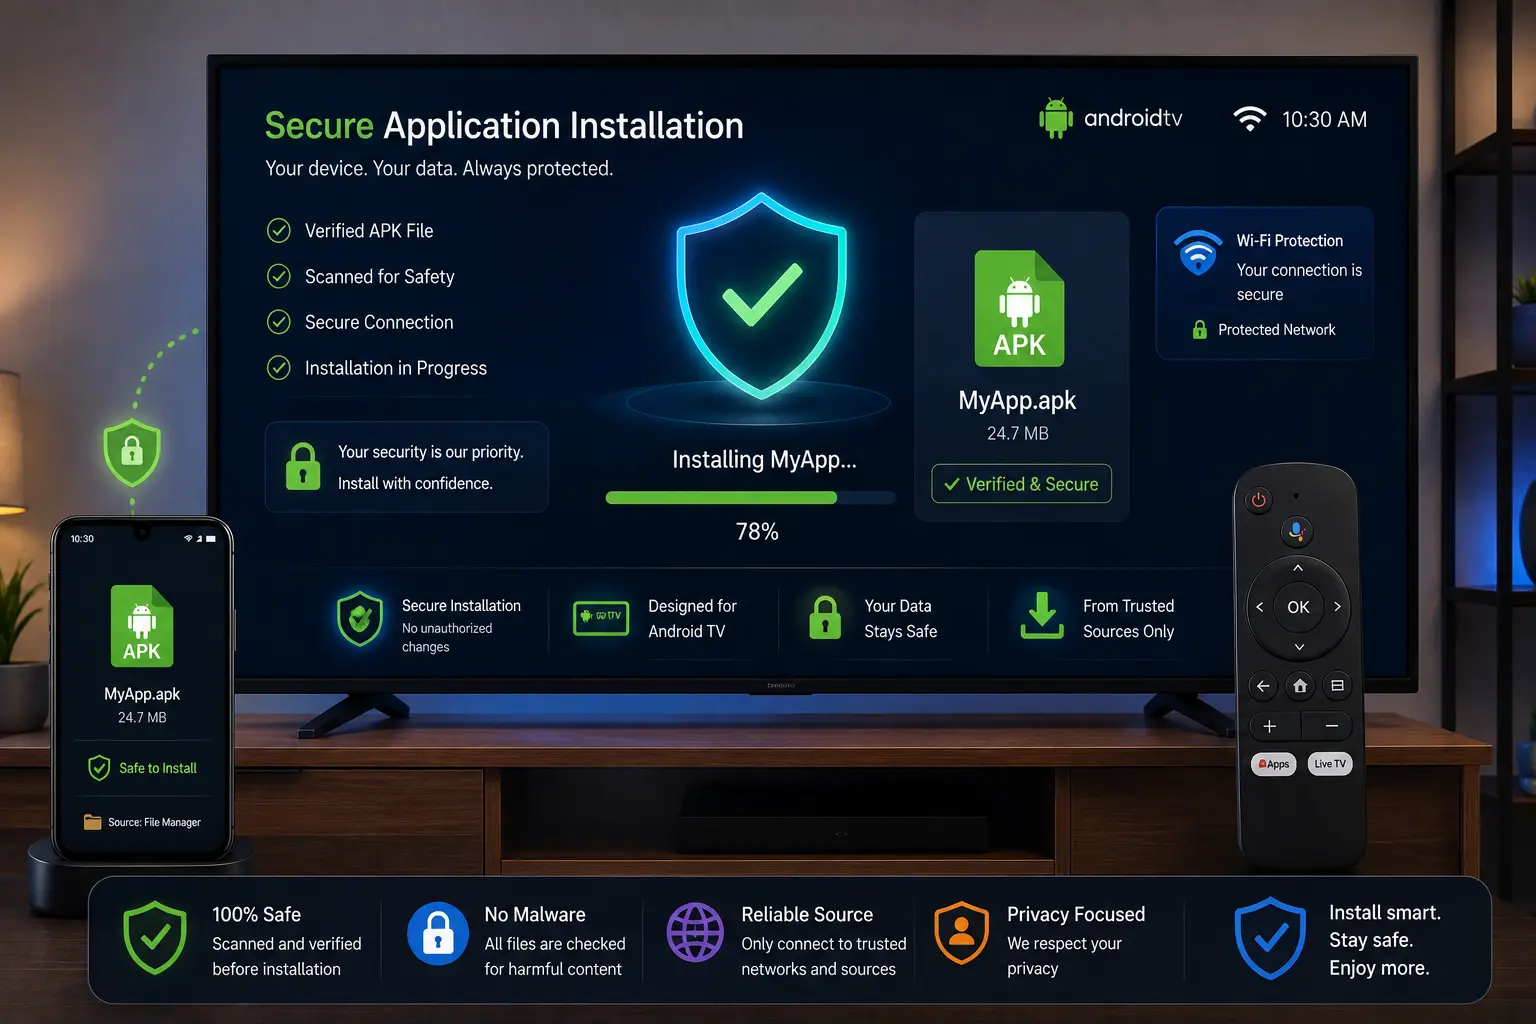The height and width of the screenshot is (1024, 1536).
Task: Click the Android TV robot logo
Action: pyautogui.click(x=1055, y=118)
